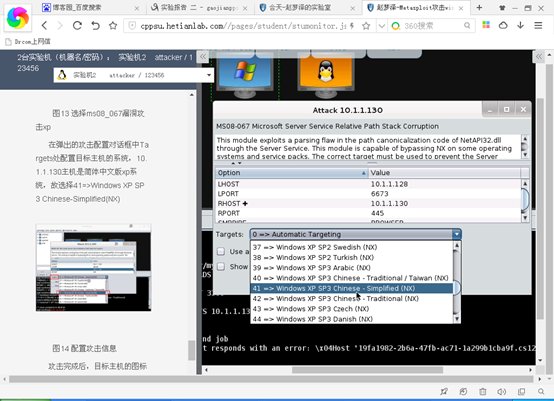Click the left guide panel scrollbar thumb
This screenshot has width=554, height=401.
[191, 350]
